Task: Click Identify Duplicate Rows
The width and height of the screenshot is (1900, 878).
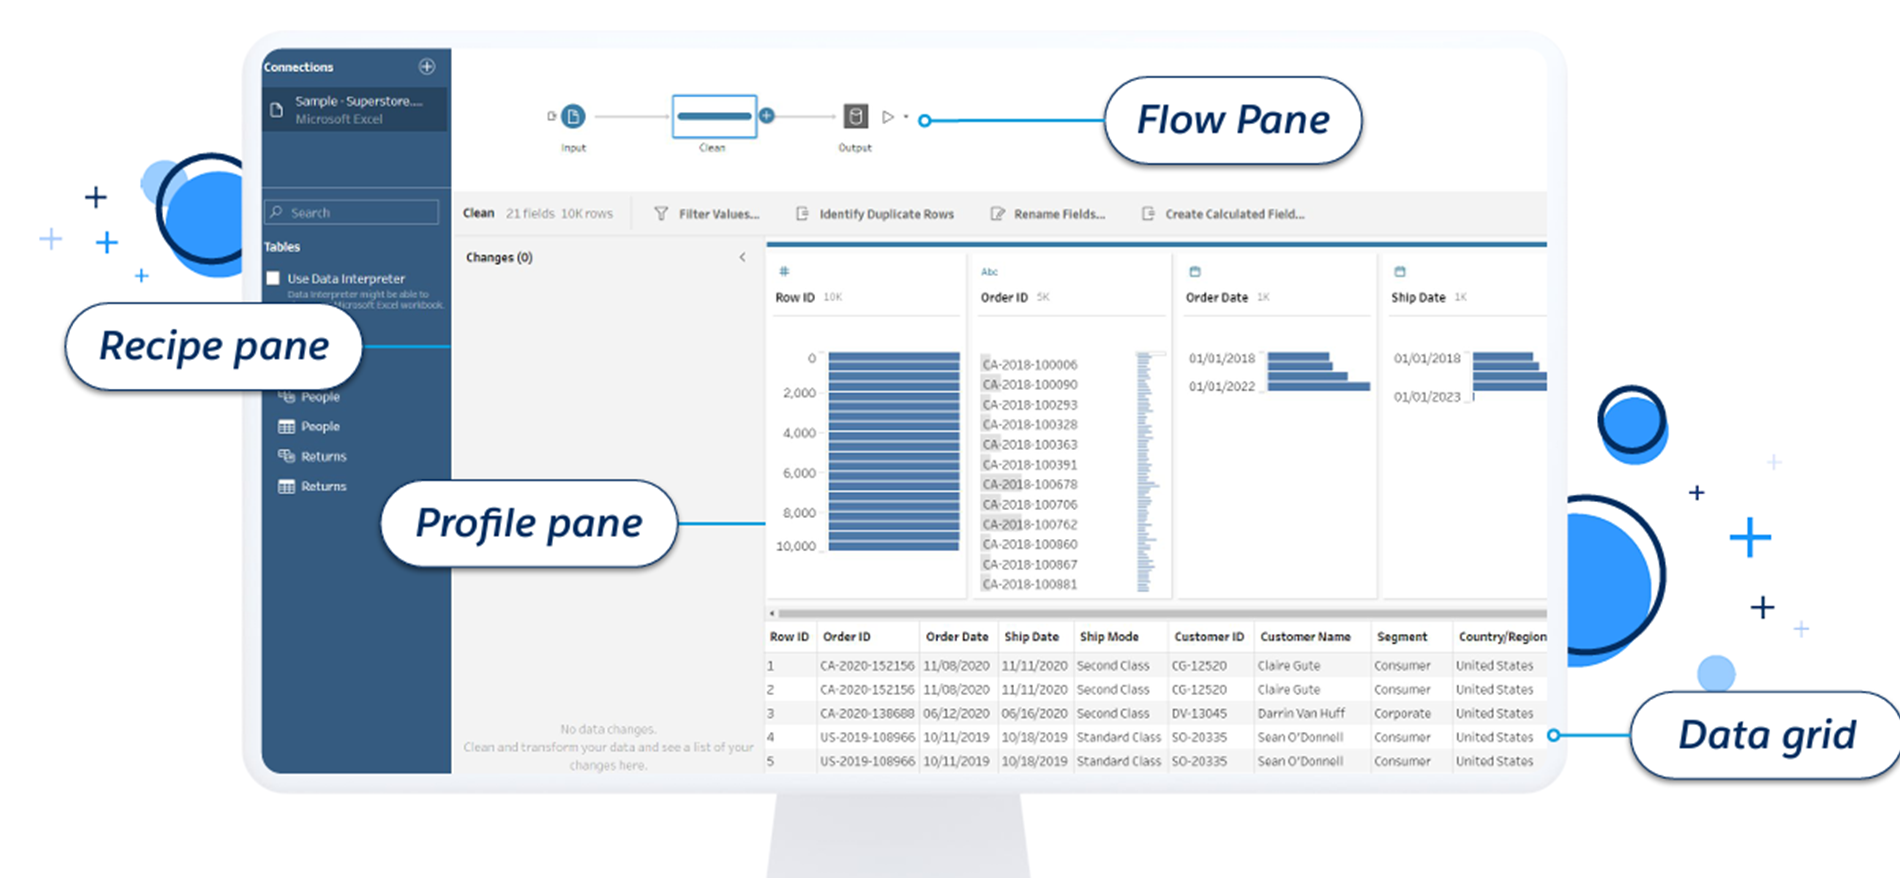Action: click(875, 214)
